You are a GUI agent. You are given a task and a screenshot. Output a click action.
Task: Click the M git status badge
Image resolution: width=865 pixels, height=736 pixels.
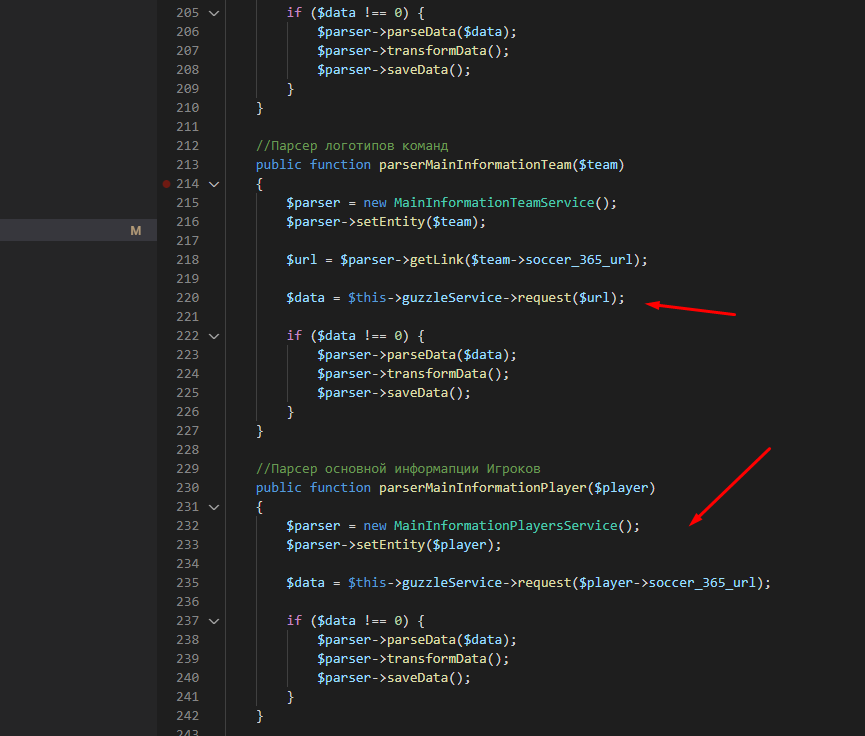(136, 231)
